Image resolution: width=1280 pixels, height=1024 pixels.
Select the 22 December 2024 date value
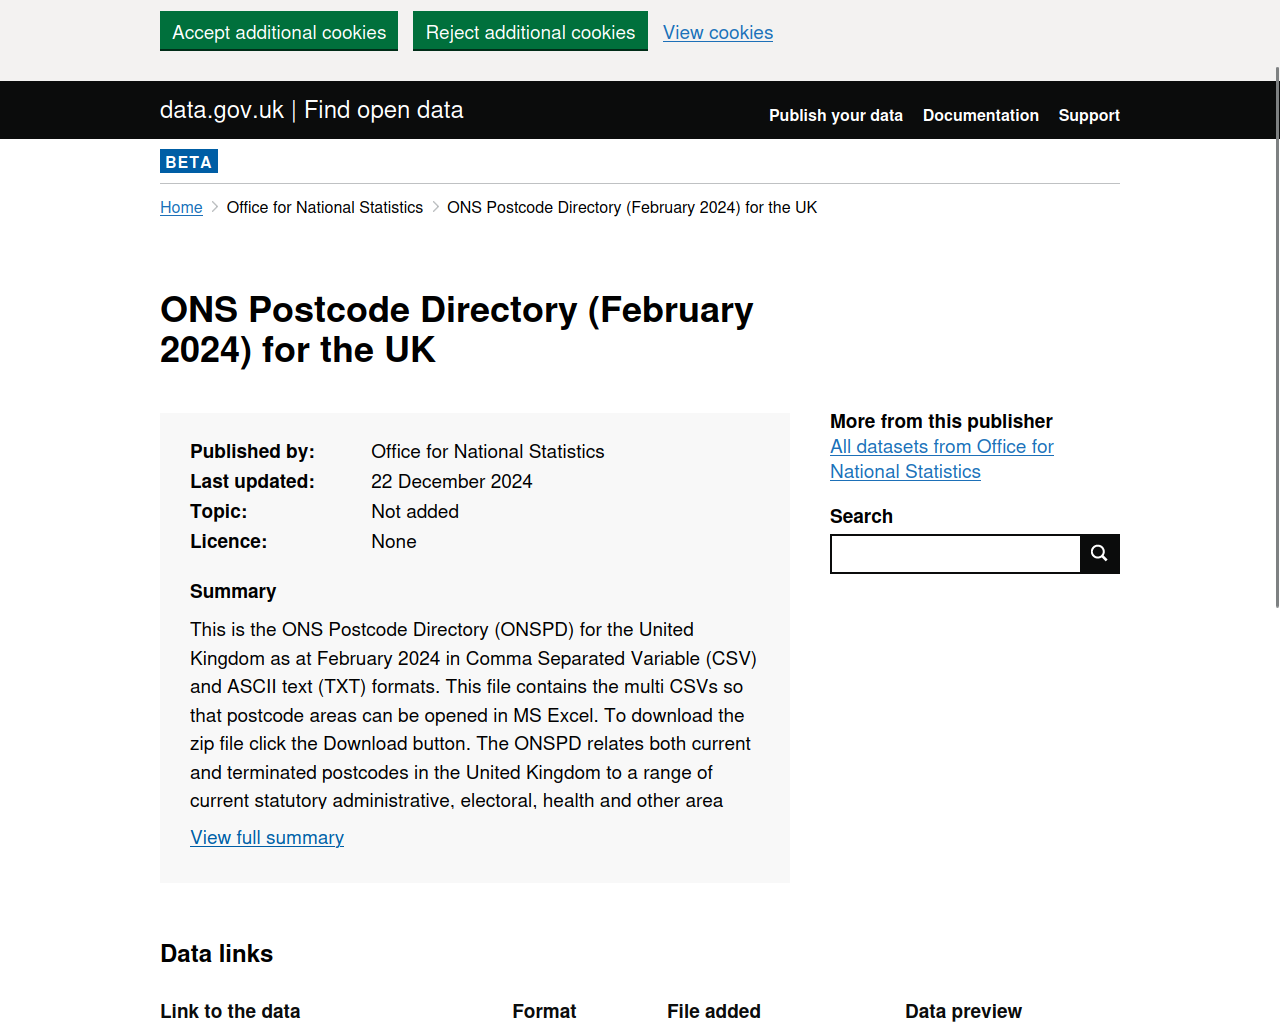452,481
